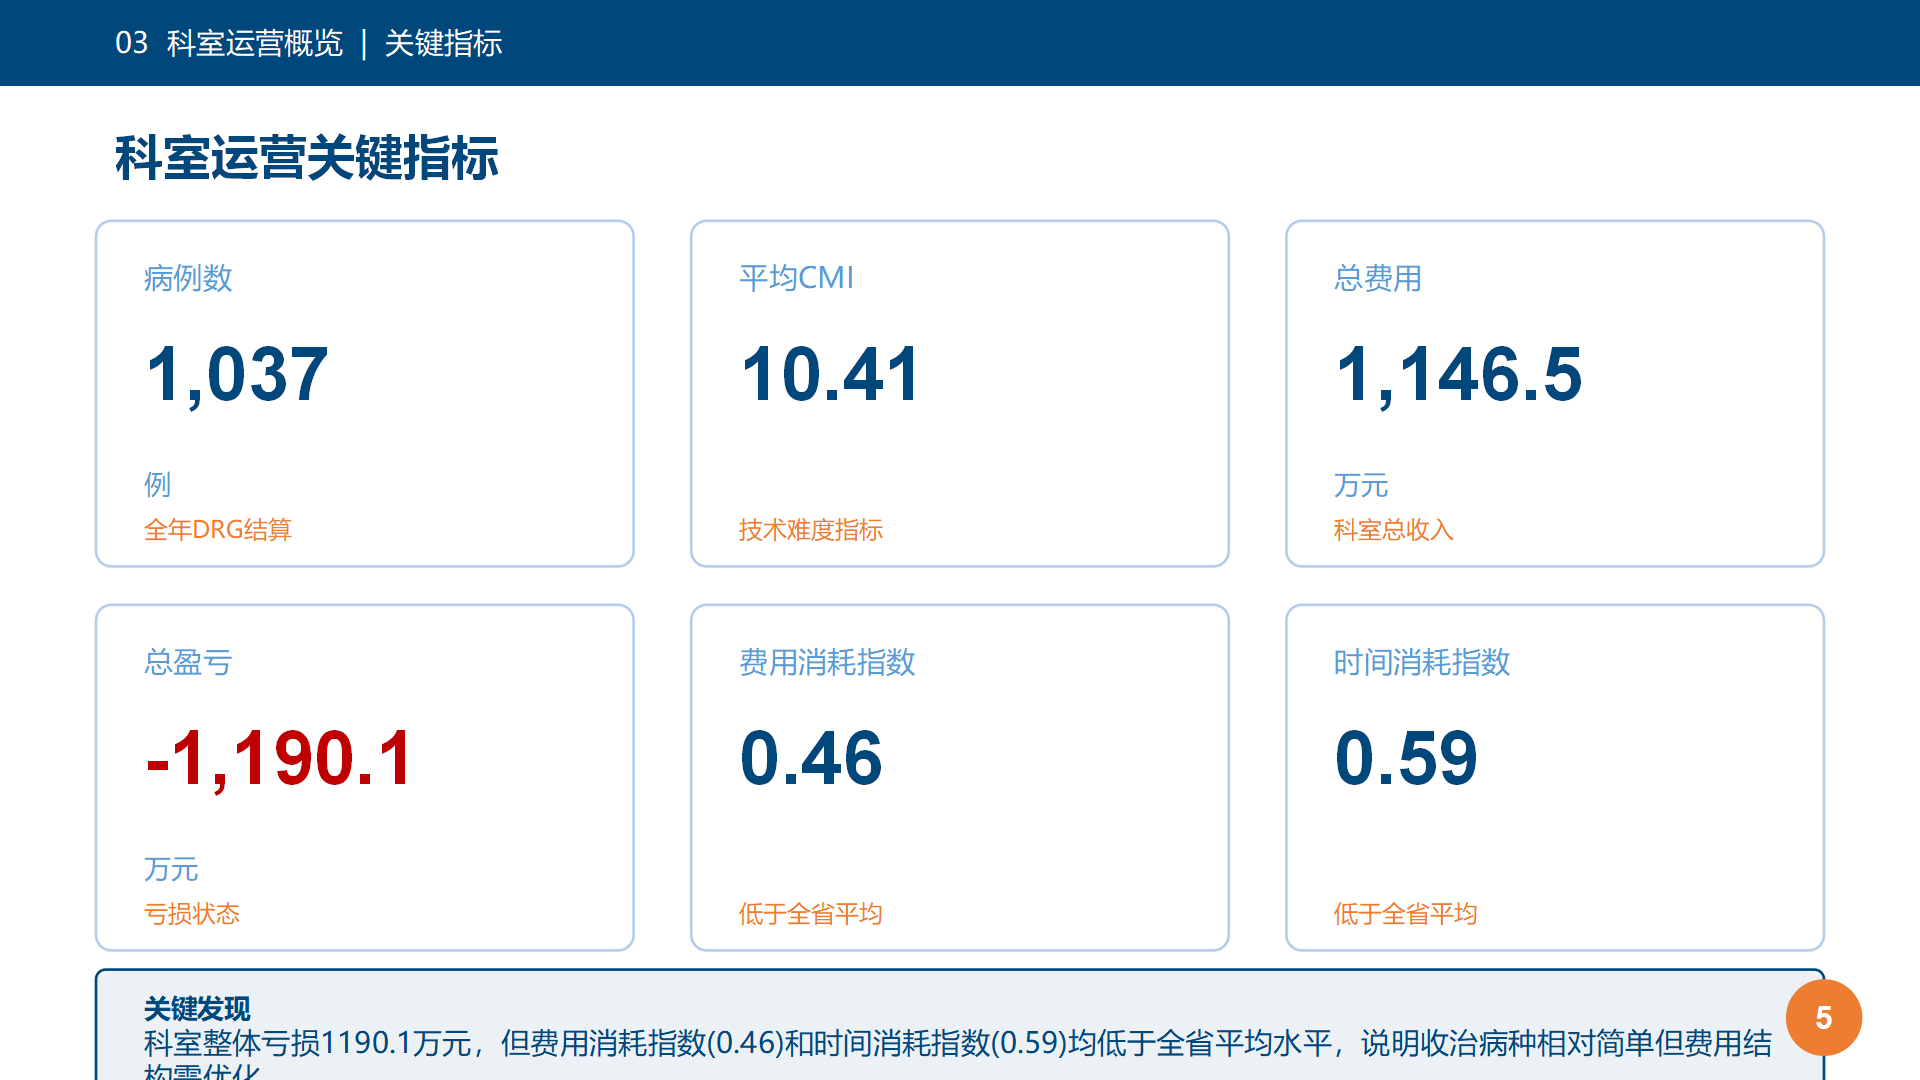Click the header breadcrumb 科室运营概览

pos(255,43)
